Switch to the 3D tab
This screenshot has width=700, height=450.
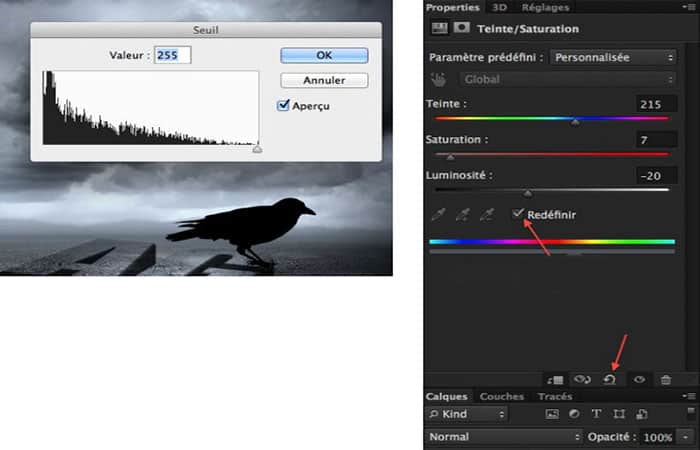[x=499, y=7]
